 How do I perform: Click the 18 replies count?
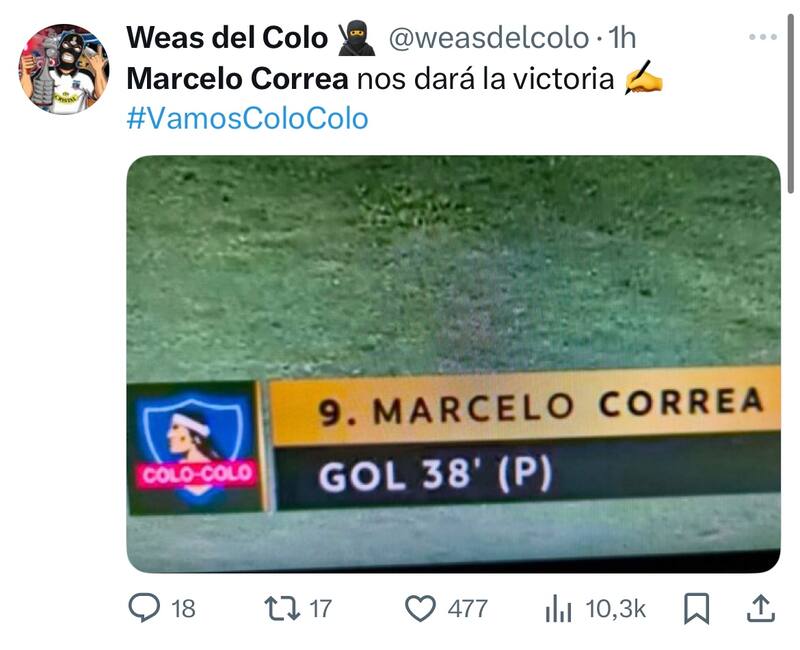(183, 609)
